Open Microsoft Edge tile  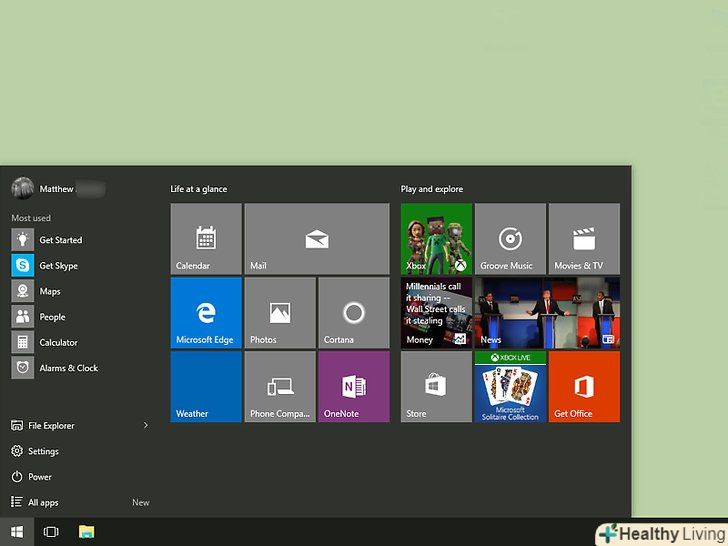(206, 313)
